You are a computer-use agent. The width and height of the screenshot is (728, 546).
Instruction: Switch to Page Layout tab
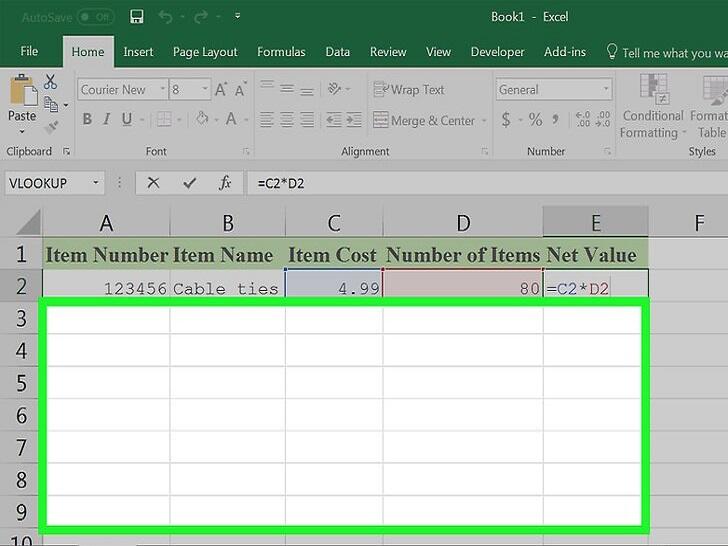click(205, 52)
